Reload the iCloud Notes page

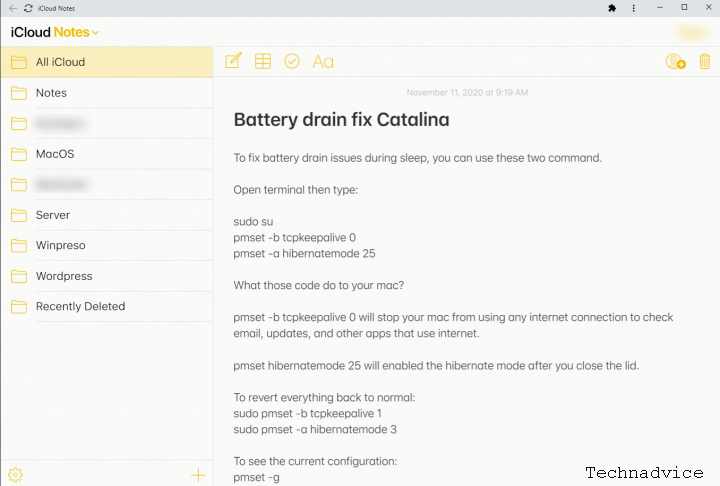(28, 8)
